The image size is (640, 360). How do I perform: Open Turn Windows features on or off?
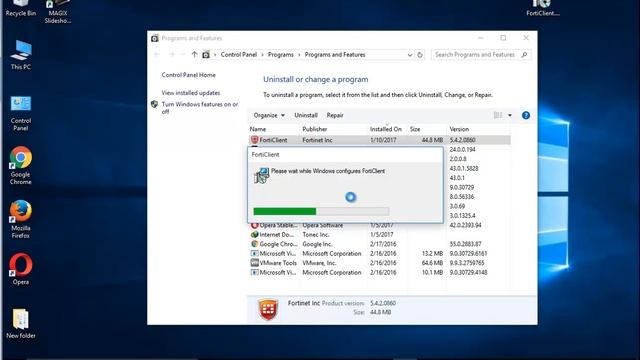pyautogui.click(x=200, y=108)
